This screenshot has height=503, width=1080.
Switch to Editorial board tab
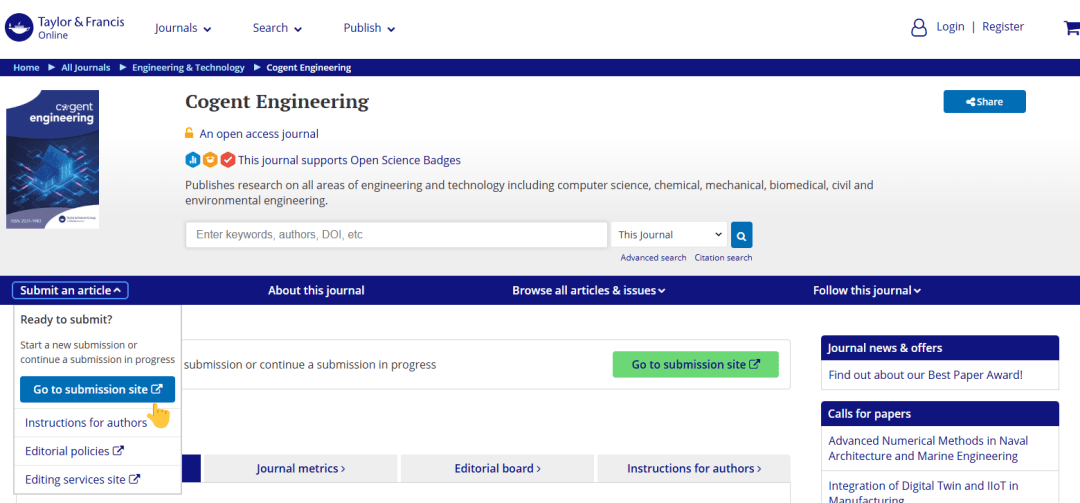pos(497,469)
